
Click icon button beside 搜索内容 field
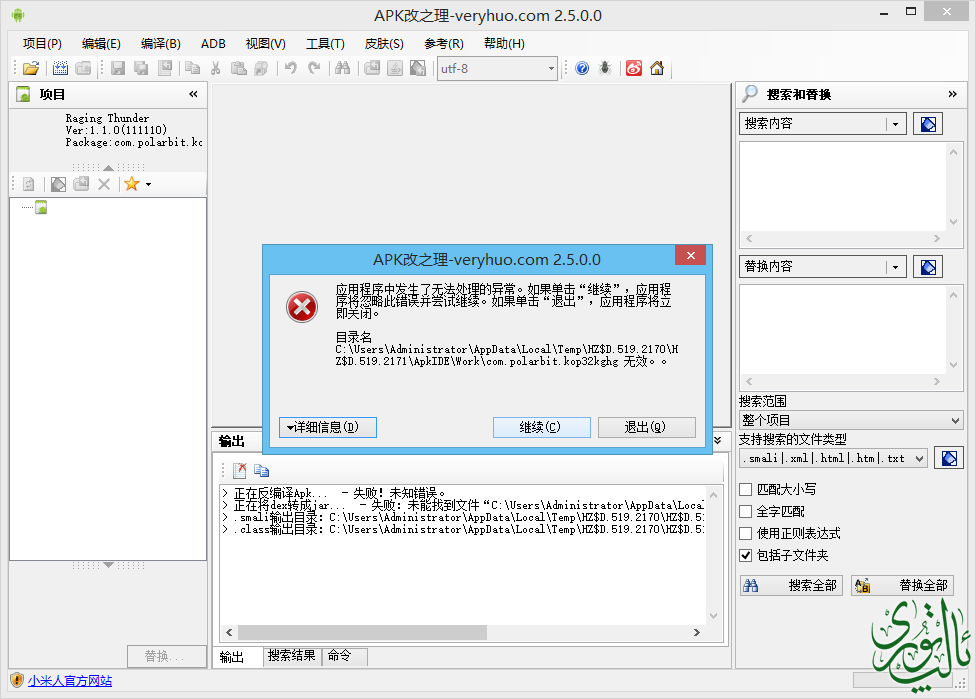click(928, 124)
